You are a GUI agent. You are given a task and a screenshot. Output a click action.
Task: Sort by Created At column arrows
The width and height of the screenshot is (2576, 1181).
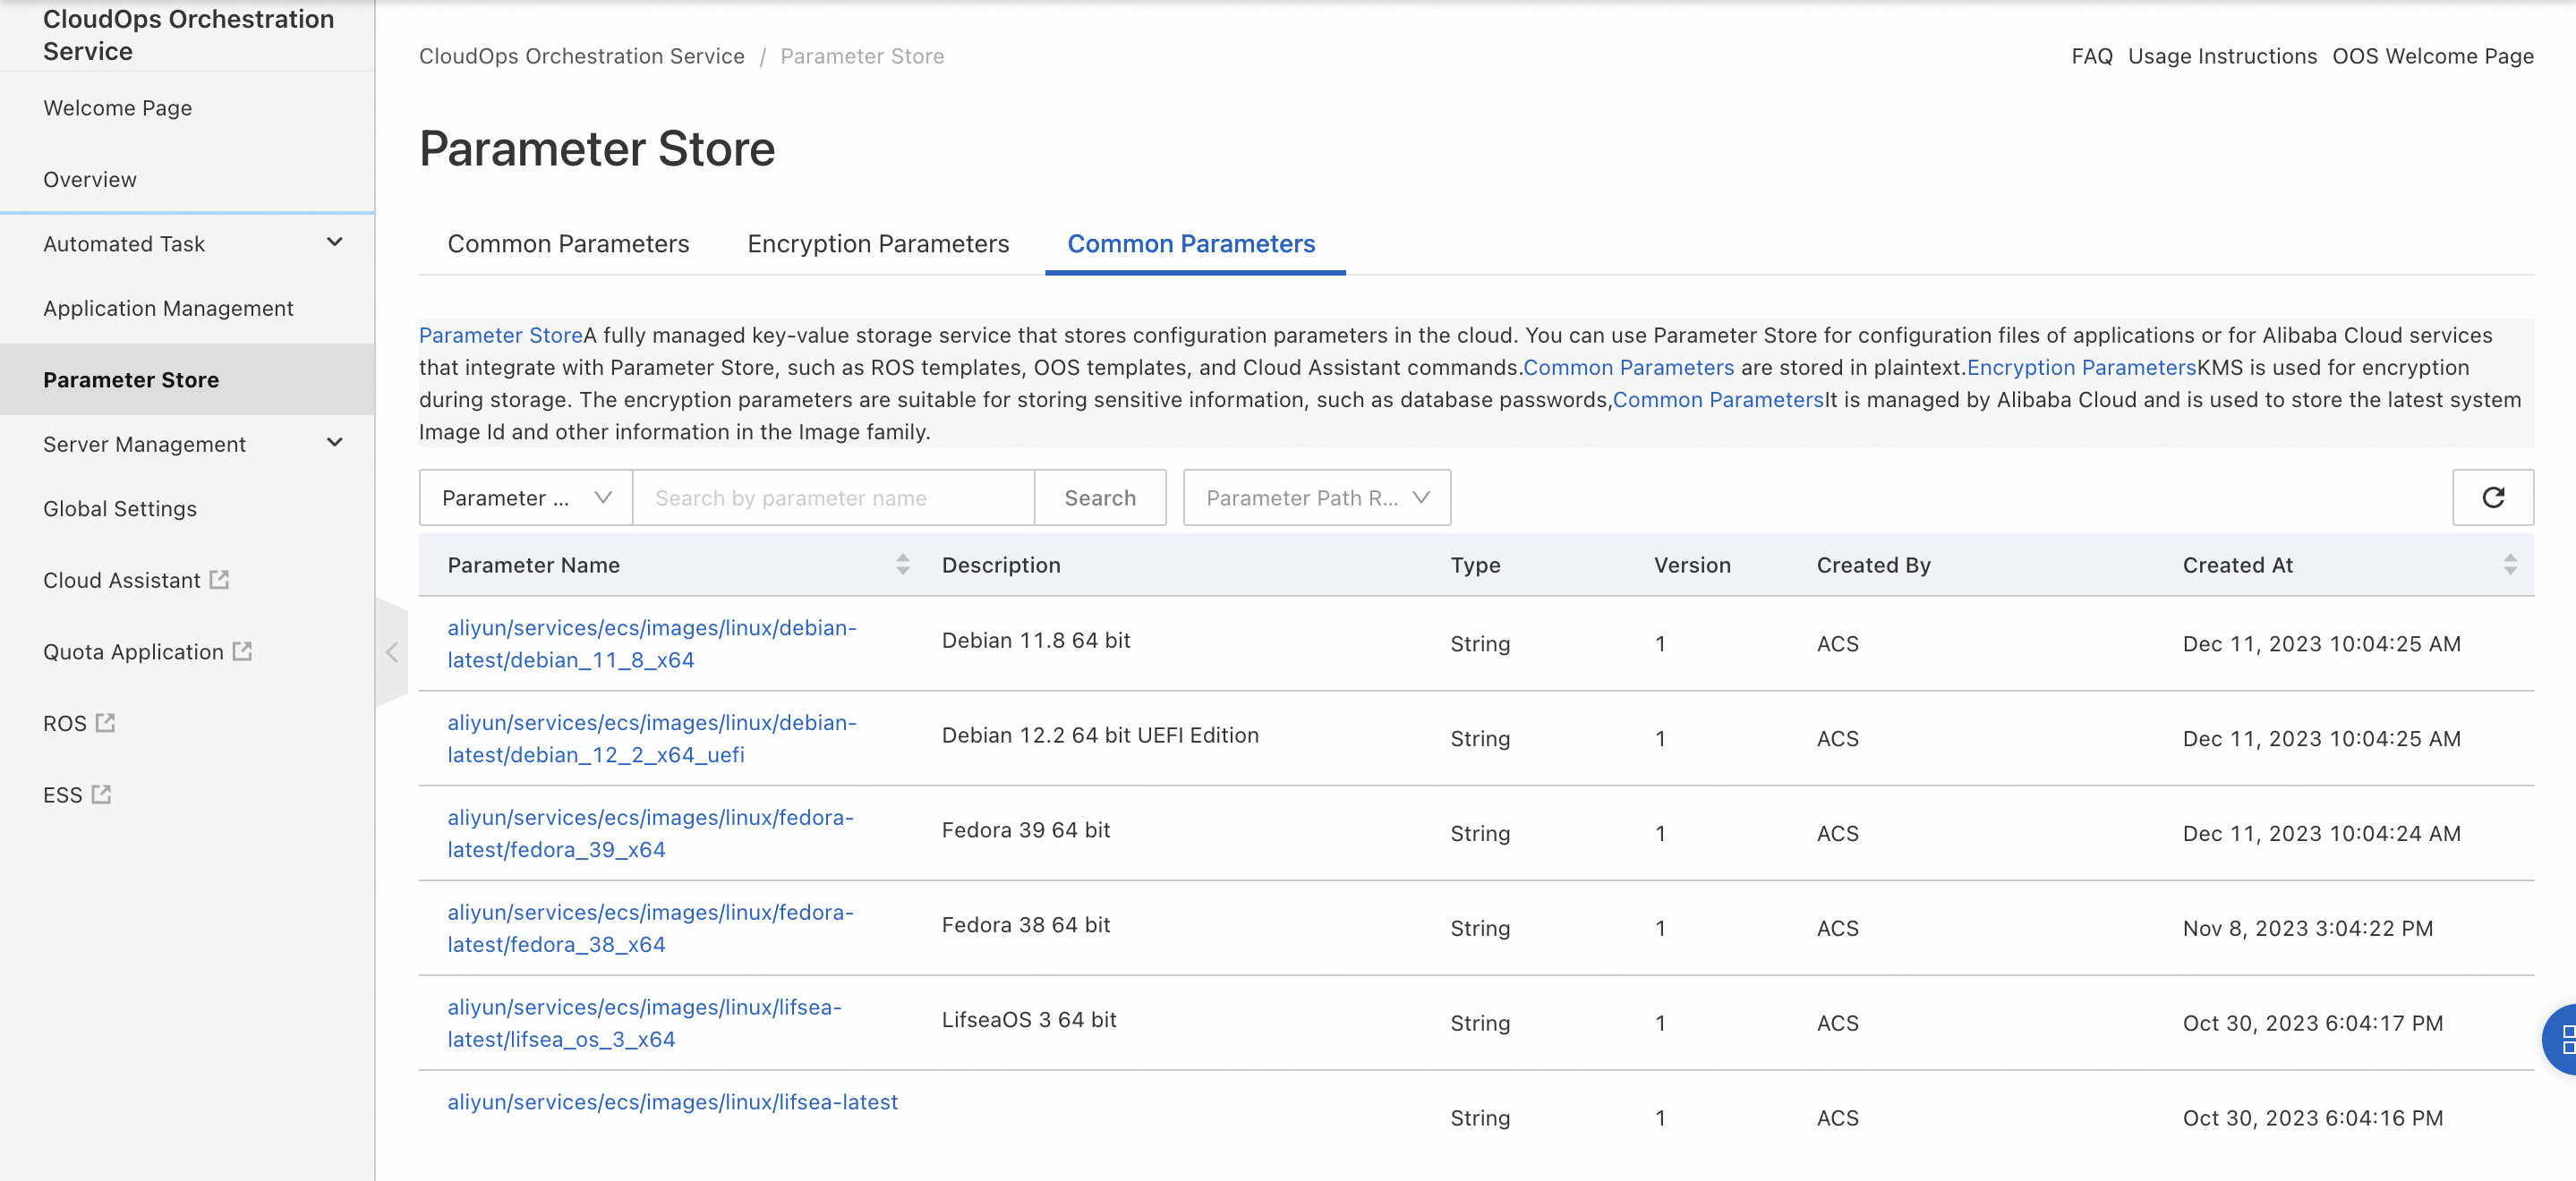2509,564
